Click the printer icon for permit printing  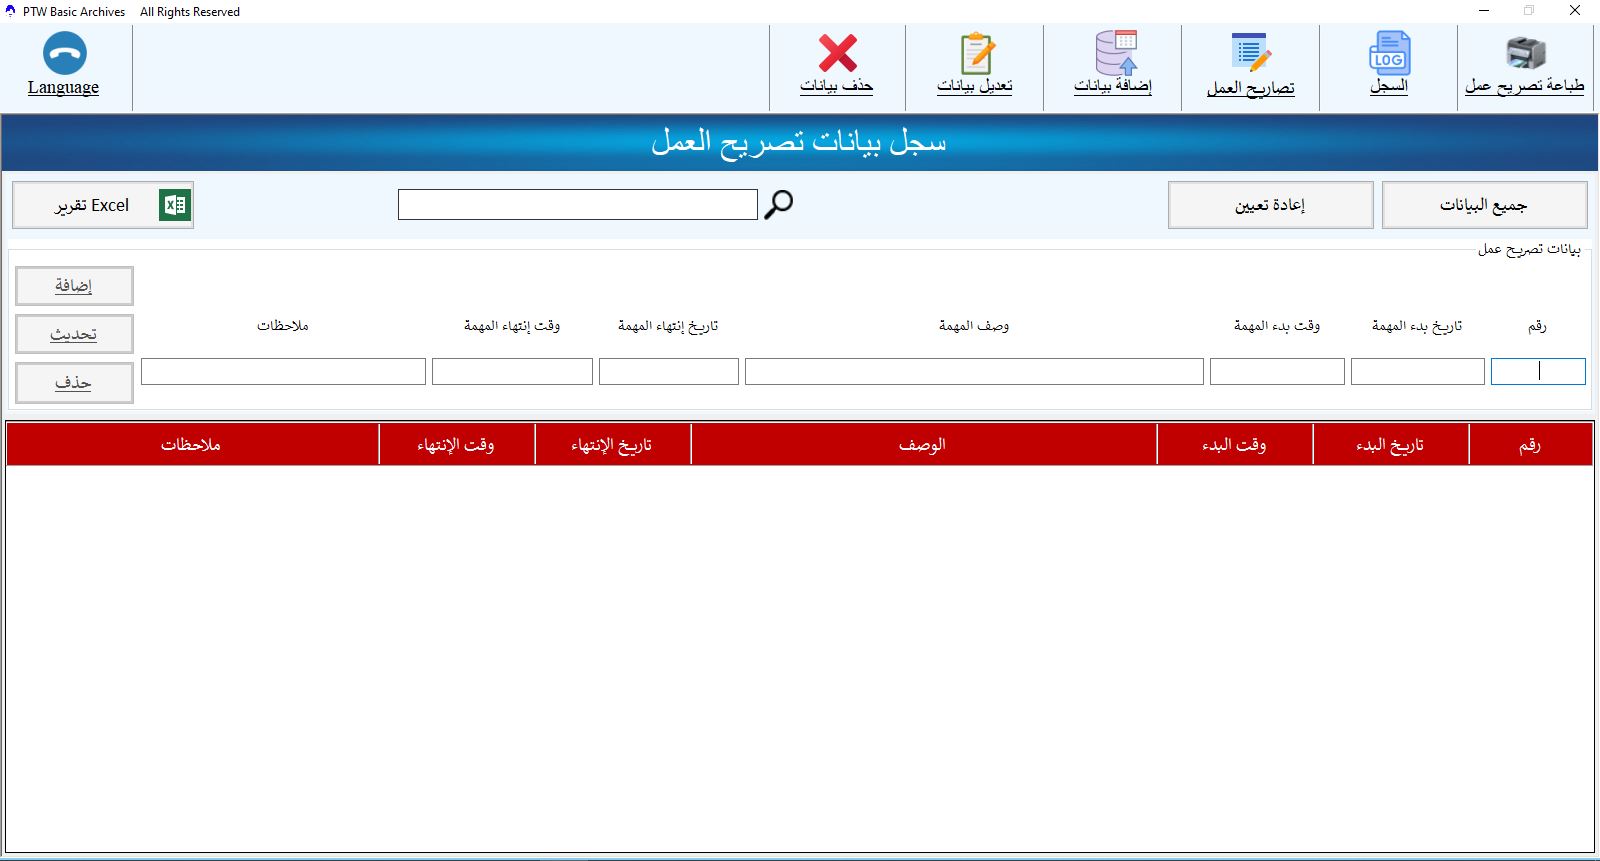(x=1526, y=53)
